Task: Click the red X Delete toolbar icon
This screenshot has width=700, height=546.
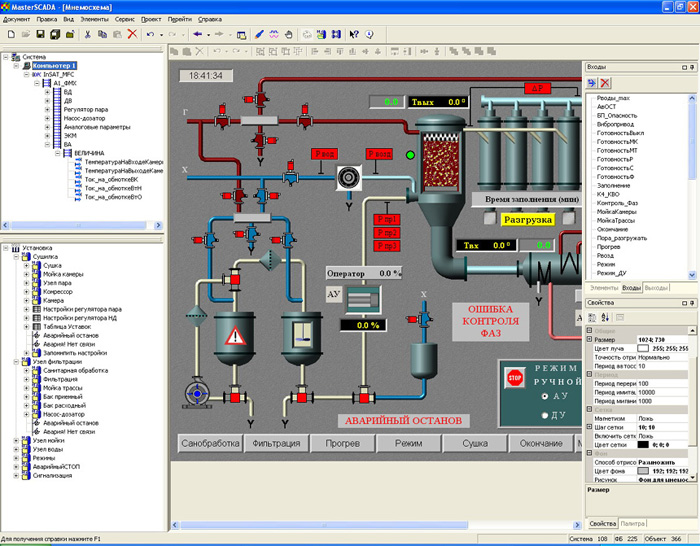Action: click(132, 34)
